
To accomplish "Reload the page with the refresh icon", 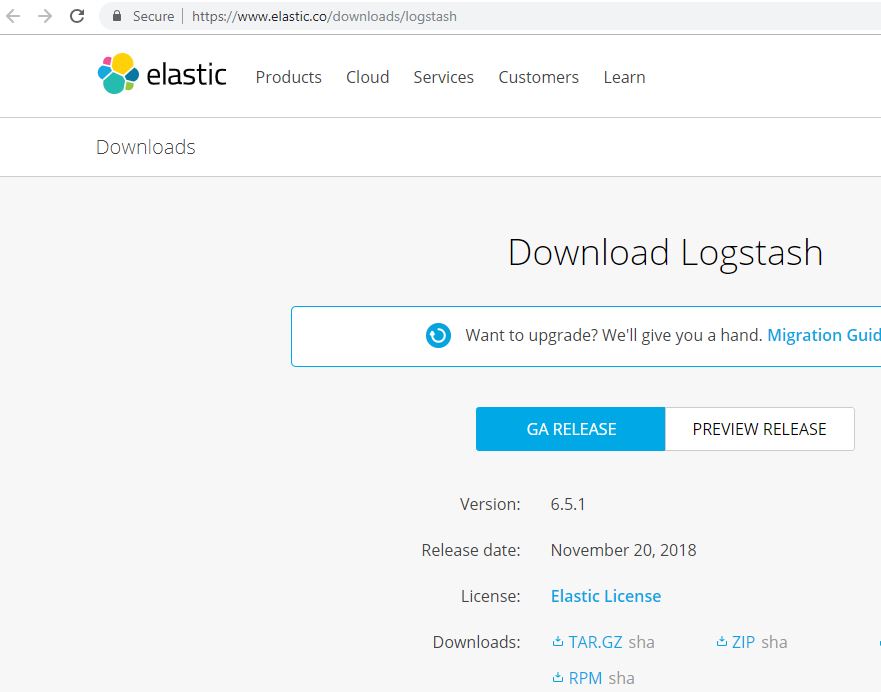I will click(x=77, y=16).
